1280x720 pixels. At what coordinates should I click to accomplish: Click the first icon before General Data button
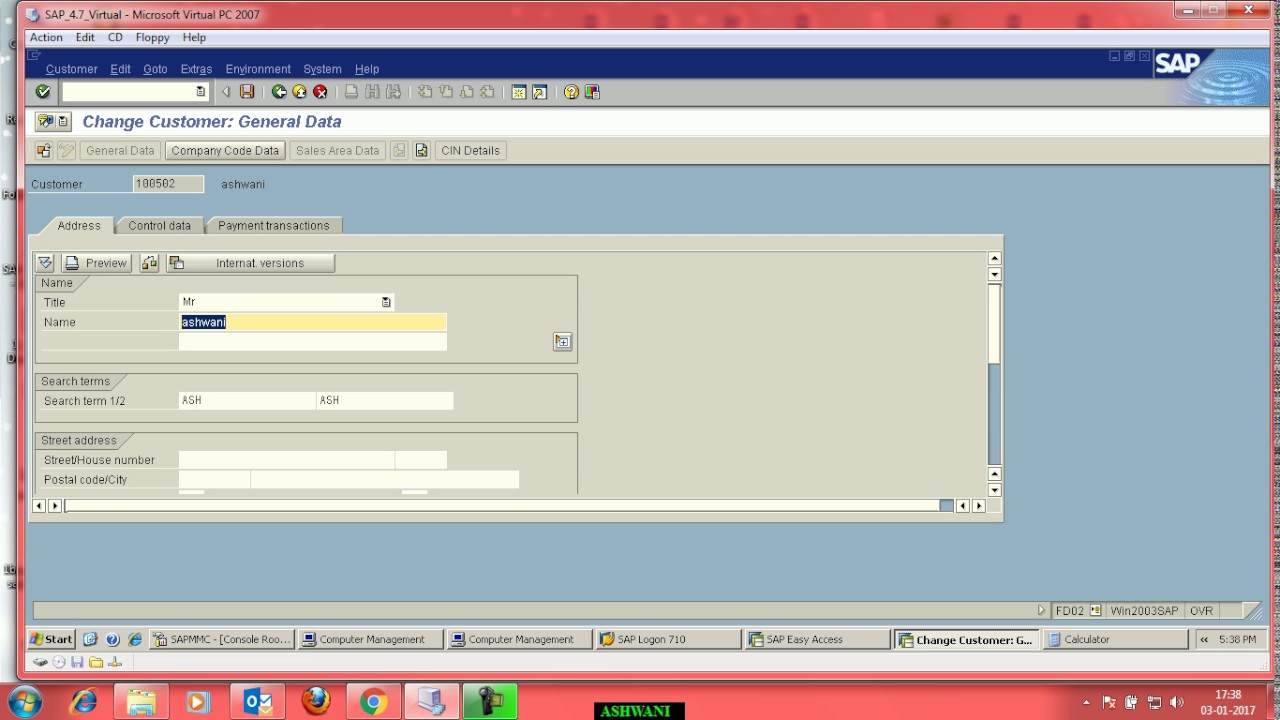point(43,151)
